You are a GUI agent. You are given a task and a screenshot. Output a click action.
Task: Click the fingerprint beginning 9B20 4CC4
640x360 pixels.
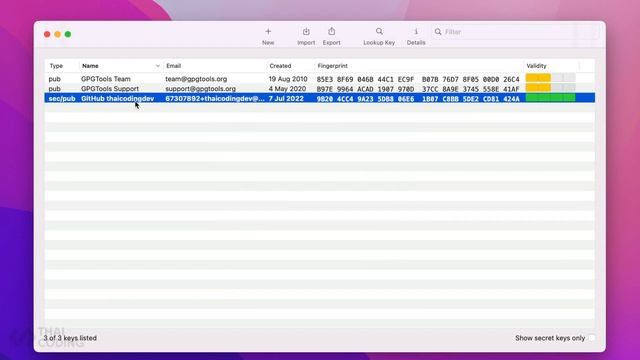click(418, 99)
